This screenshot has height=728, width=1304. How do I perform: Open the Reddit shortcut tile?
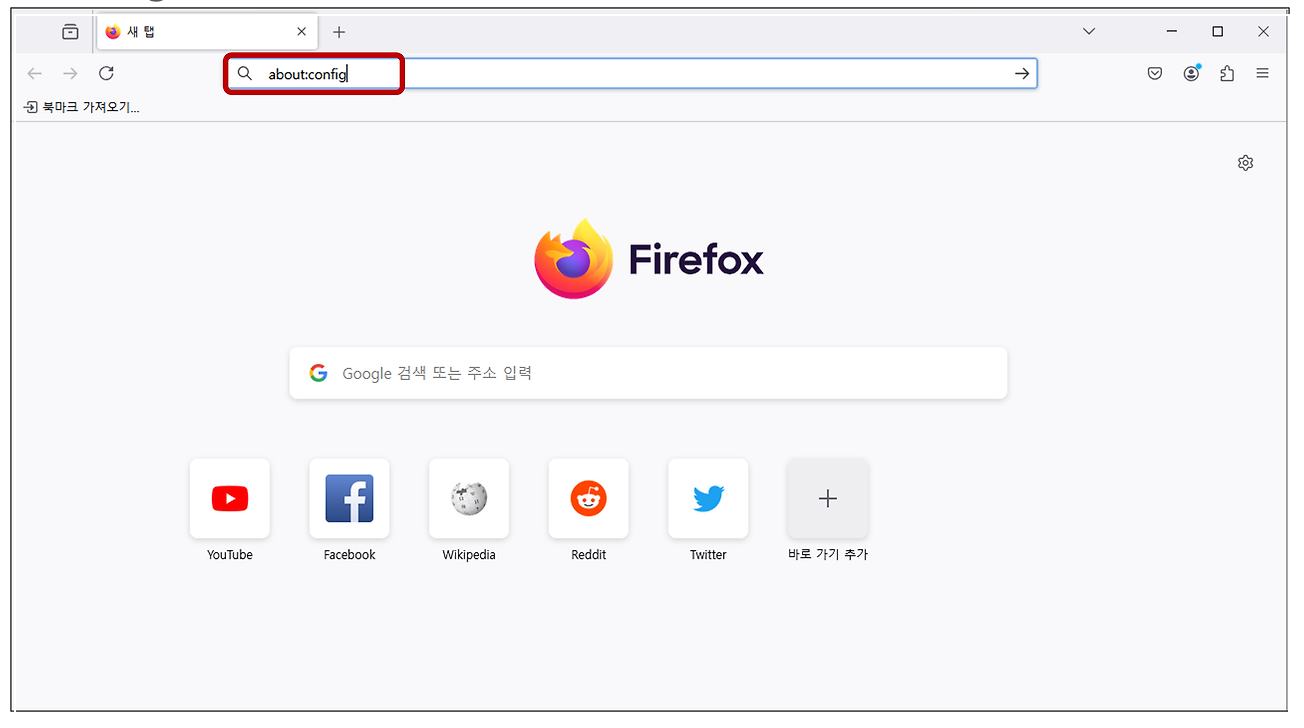589,498
